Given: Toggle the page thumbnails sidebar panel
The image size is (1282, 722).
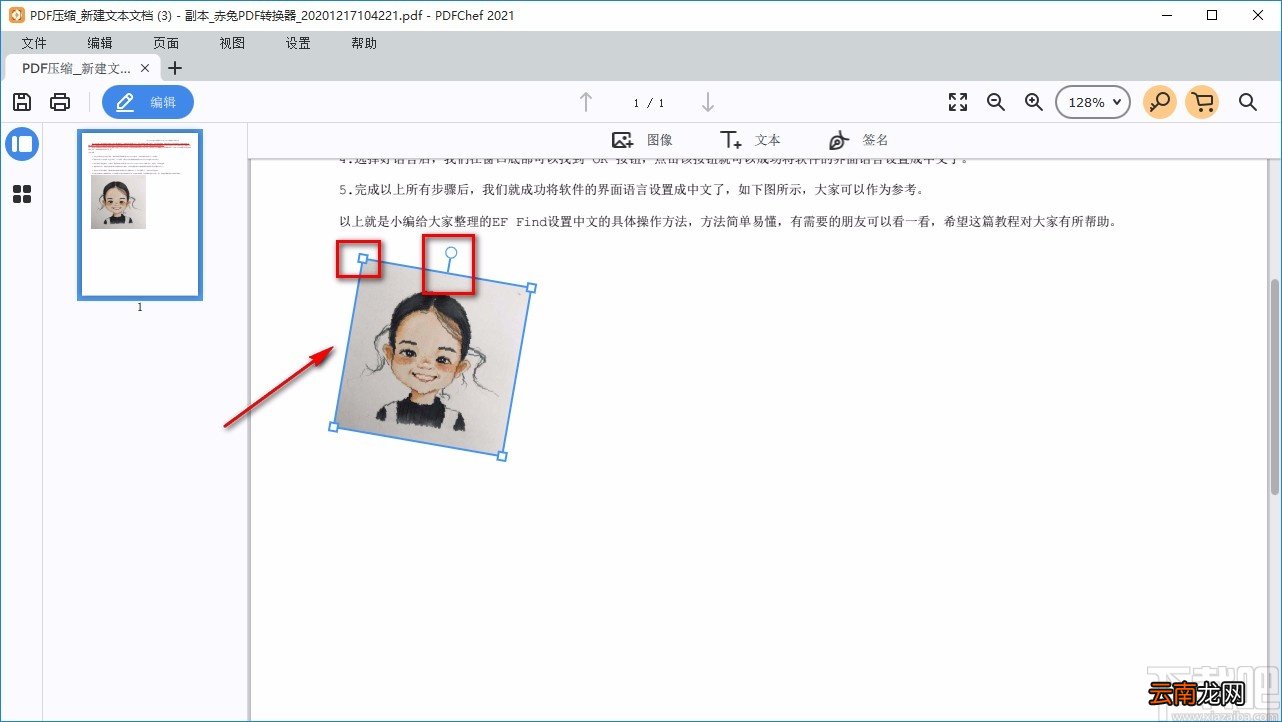Looking at the screenshot, I should [x=22, y=144].
